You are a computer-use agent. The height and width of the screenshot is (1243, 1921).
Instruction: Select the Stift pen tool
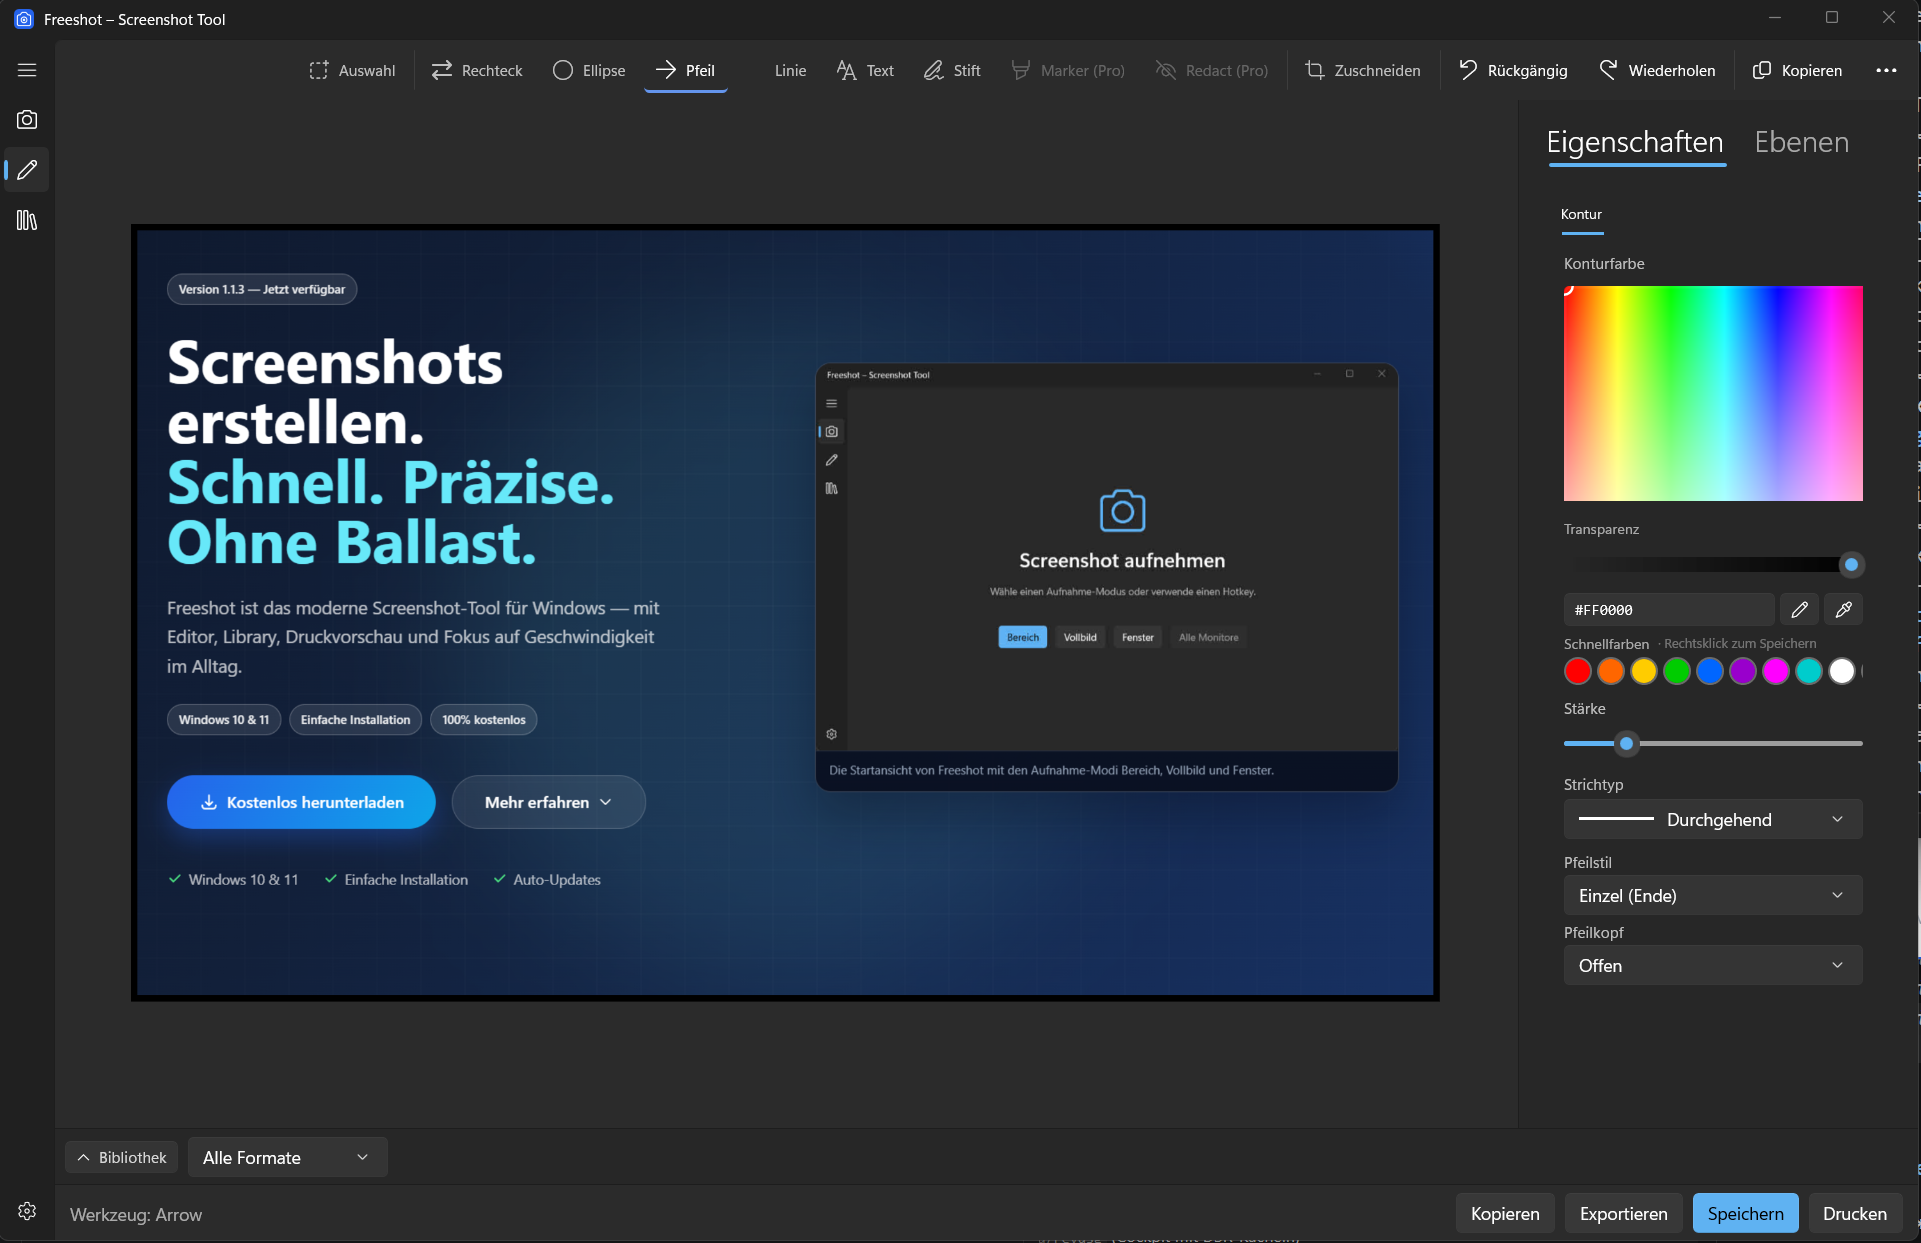(952, 70)
